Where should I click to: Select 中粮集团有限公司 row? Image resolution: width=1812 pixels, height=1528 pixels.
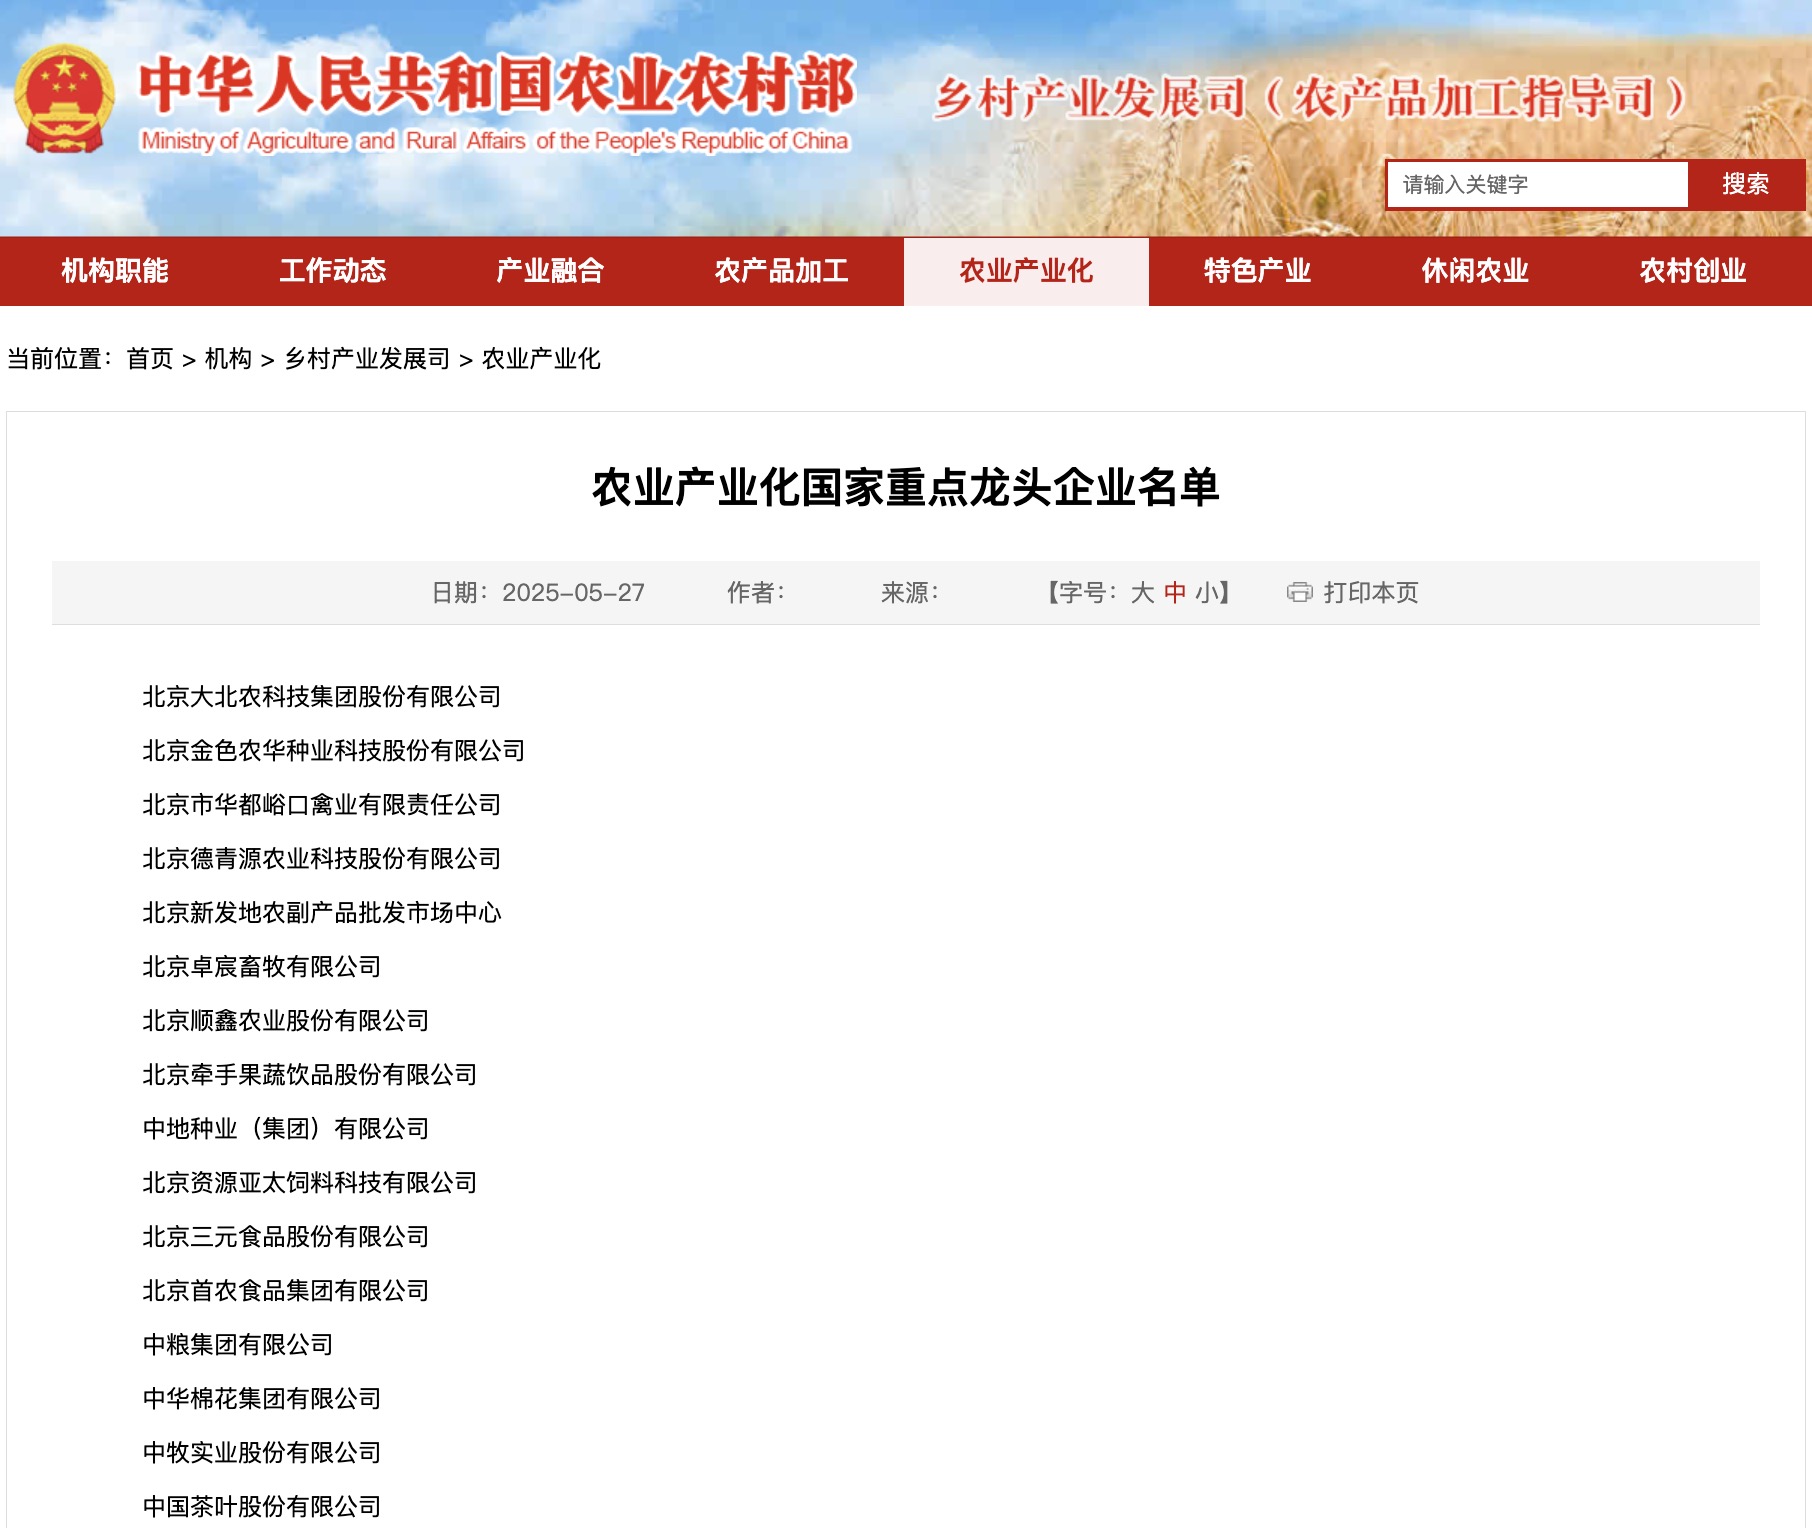tap(237, 1345)
